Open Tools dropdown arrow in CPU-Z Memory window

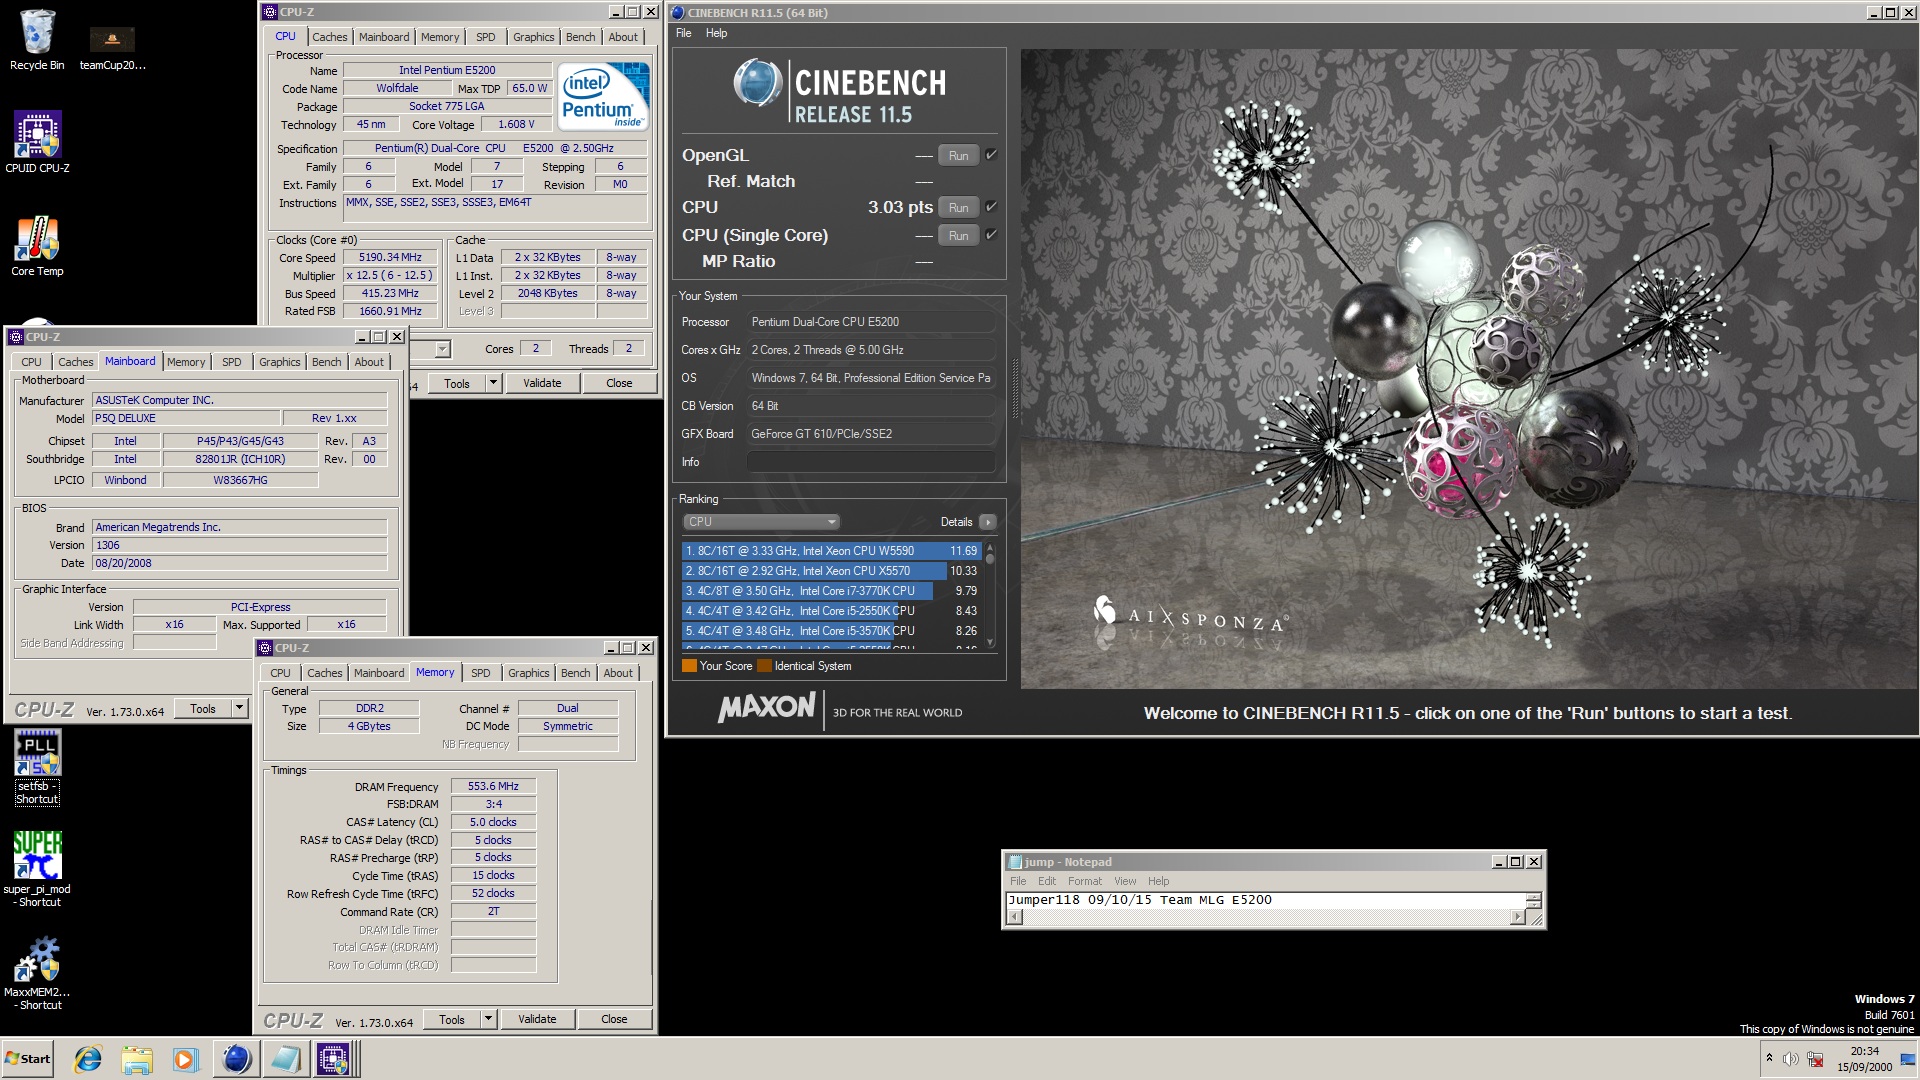(x=488, y=1019)
